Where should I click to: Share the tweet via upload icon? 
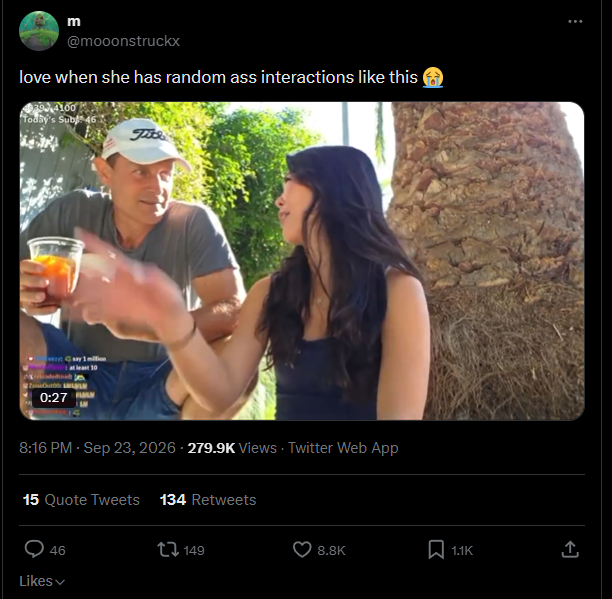pos(570,549)
